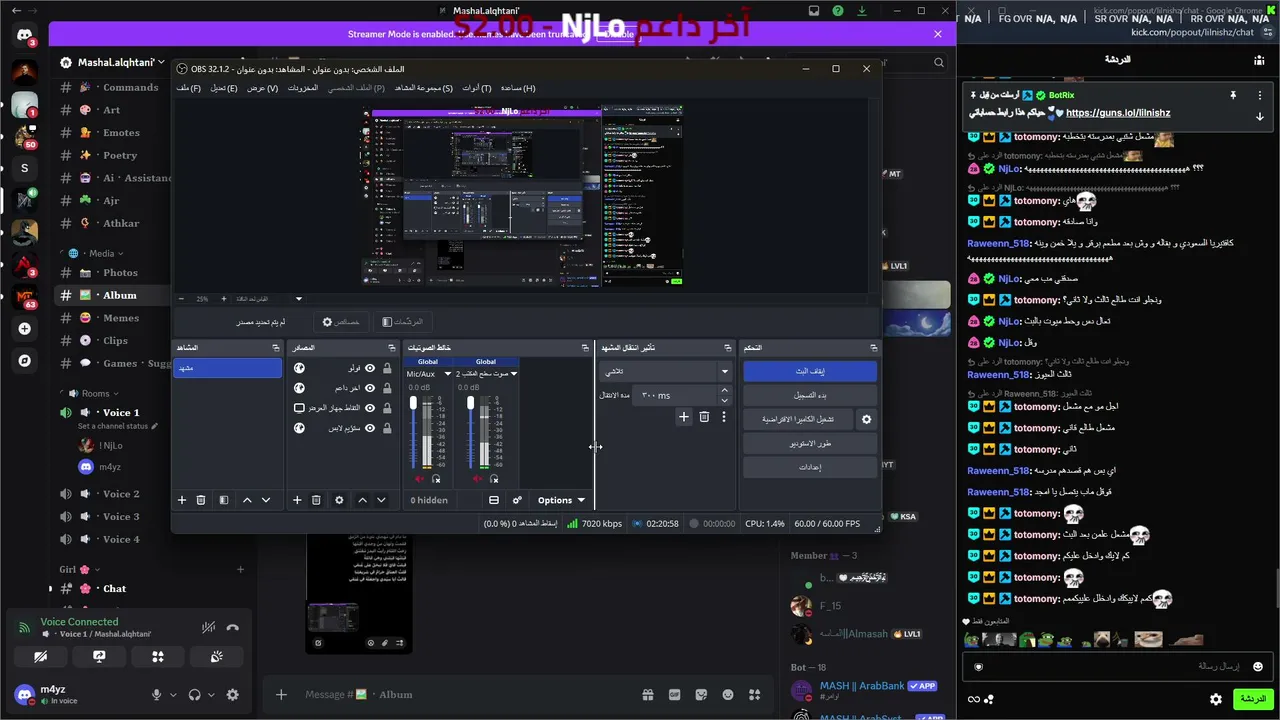The width and height of the screenshot is (1280, 720).
Task: Increase transition duration with up arrow
Action: pyautogui.click(x=725, y=392)
